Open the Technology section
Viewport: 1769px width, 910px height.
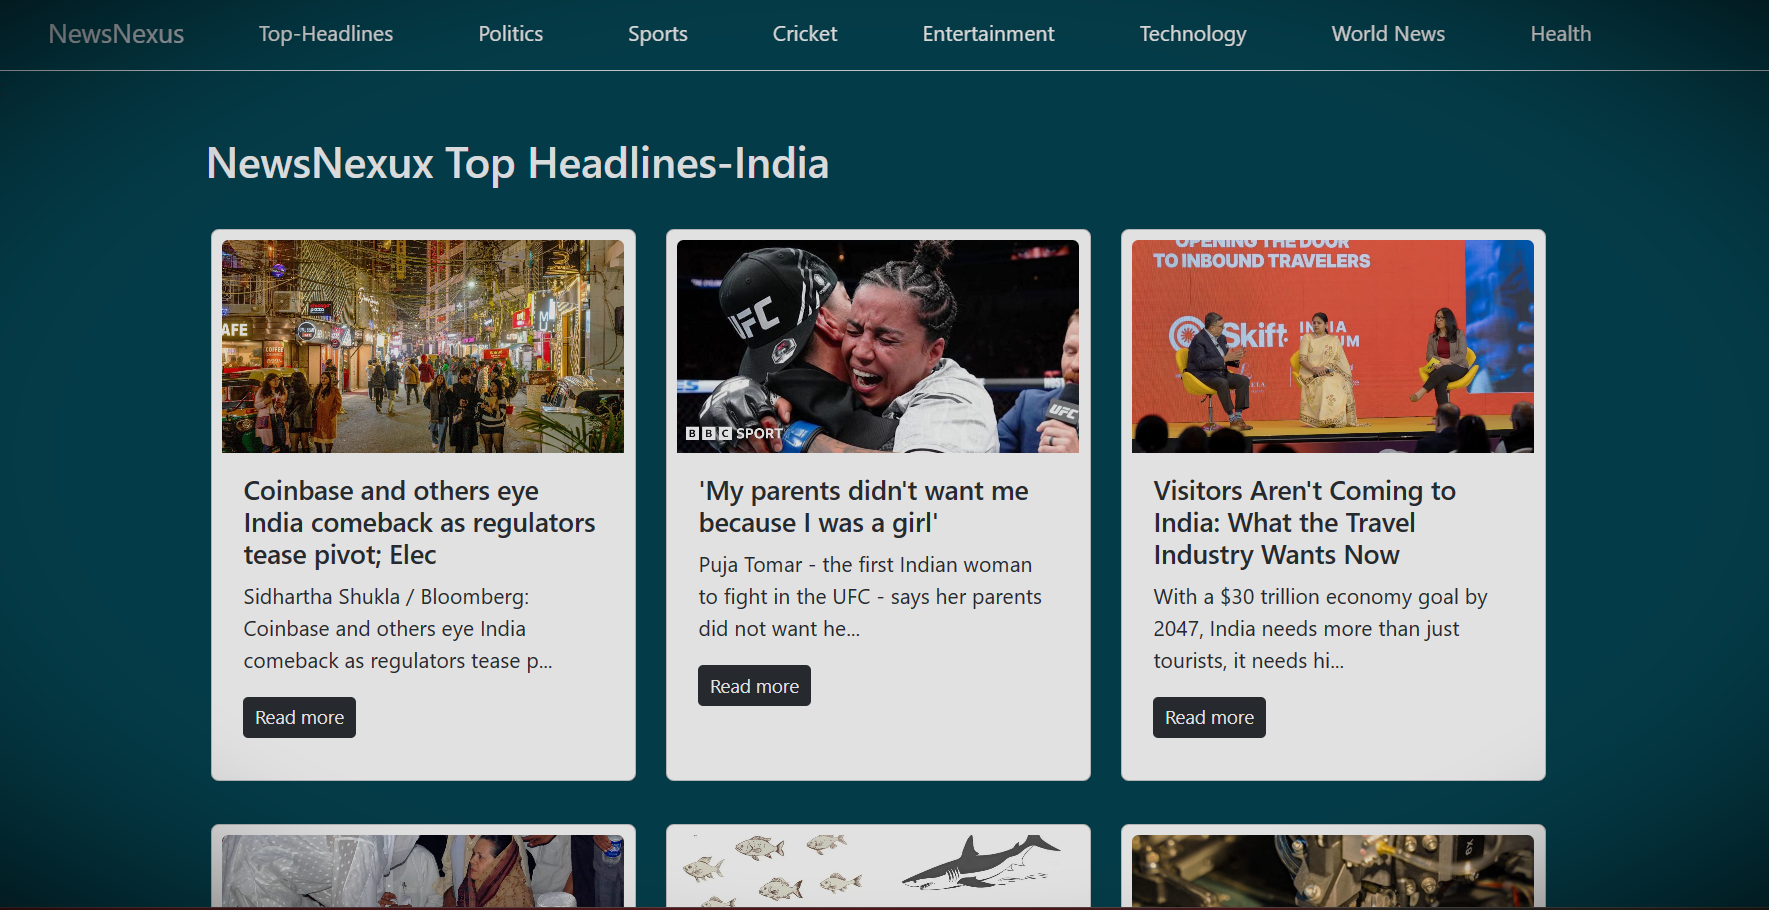(1193, 34)
